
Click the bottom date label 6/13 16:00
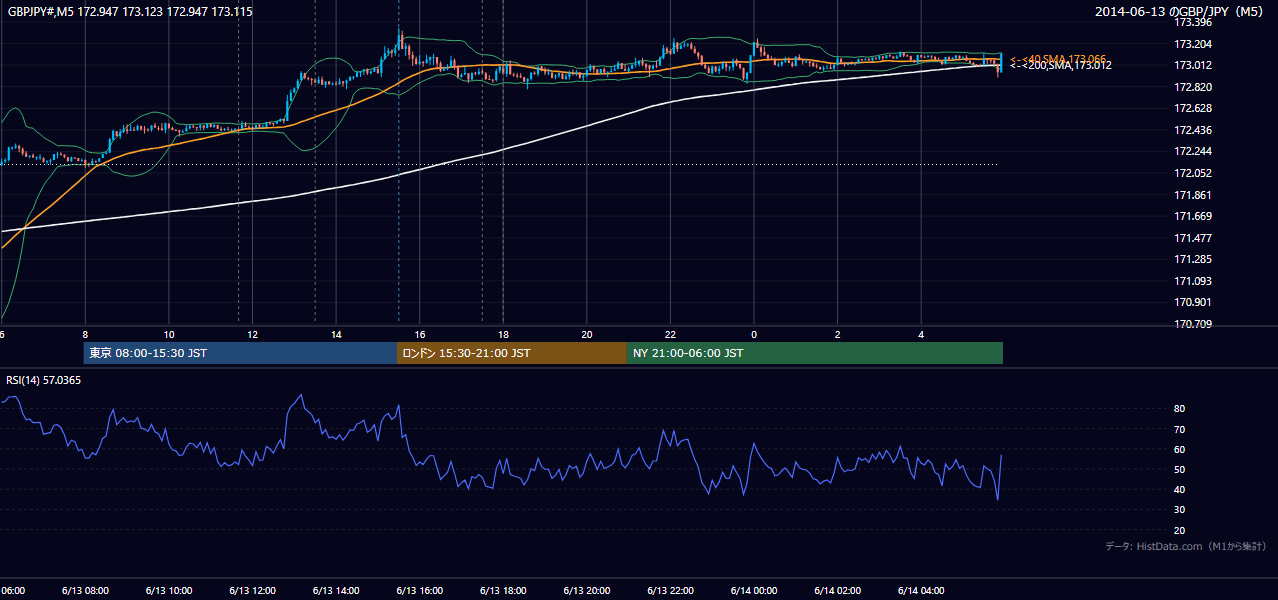(419, 590)
